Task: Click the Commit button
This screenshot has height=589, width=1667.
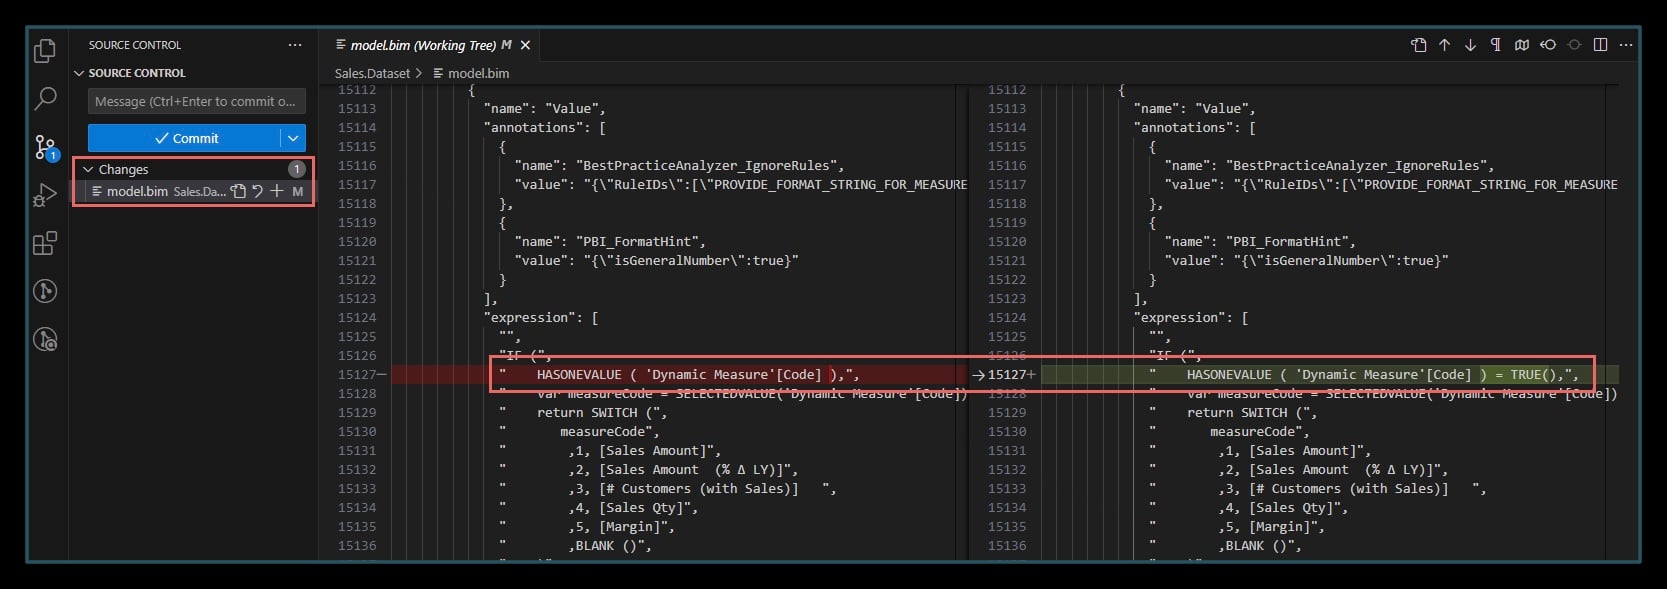Action: [184, 138]
